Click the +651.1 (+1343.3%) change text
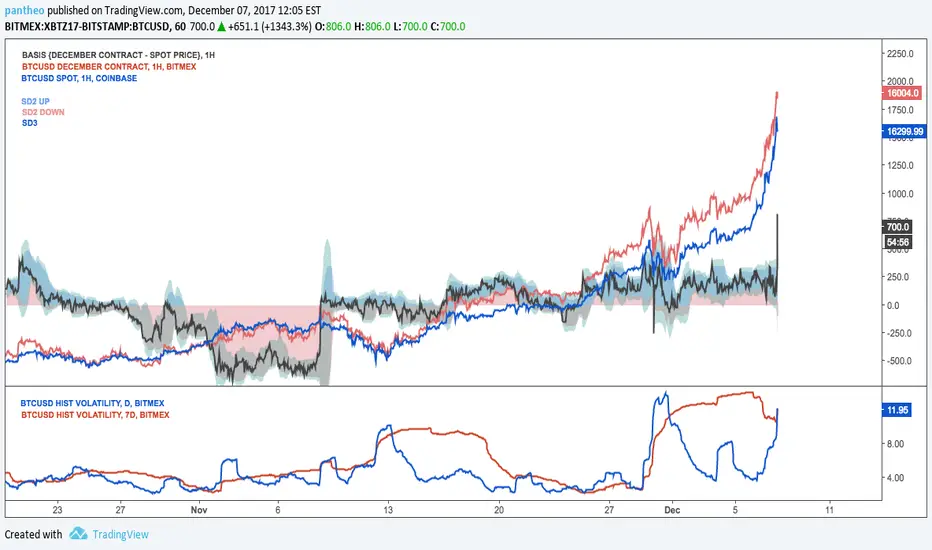 point(270,27)
